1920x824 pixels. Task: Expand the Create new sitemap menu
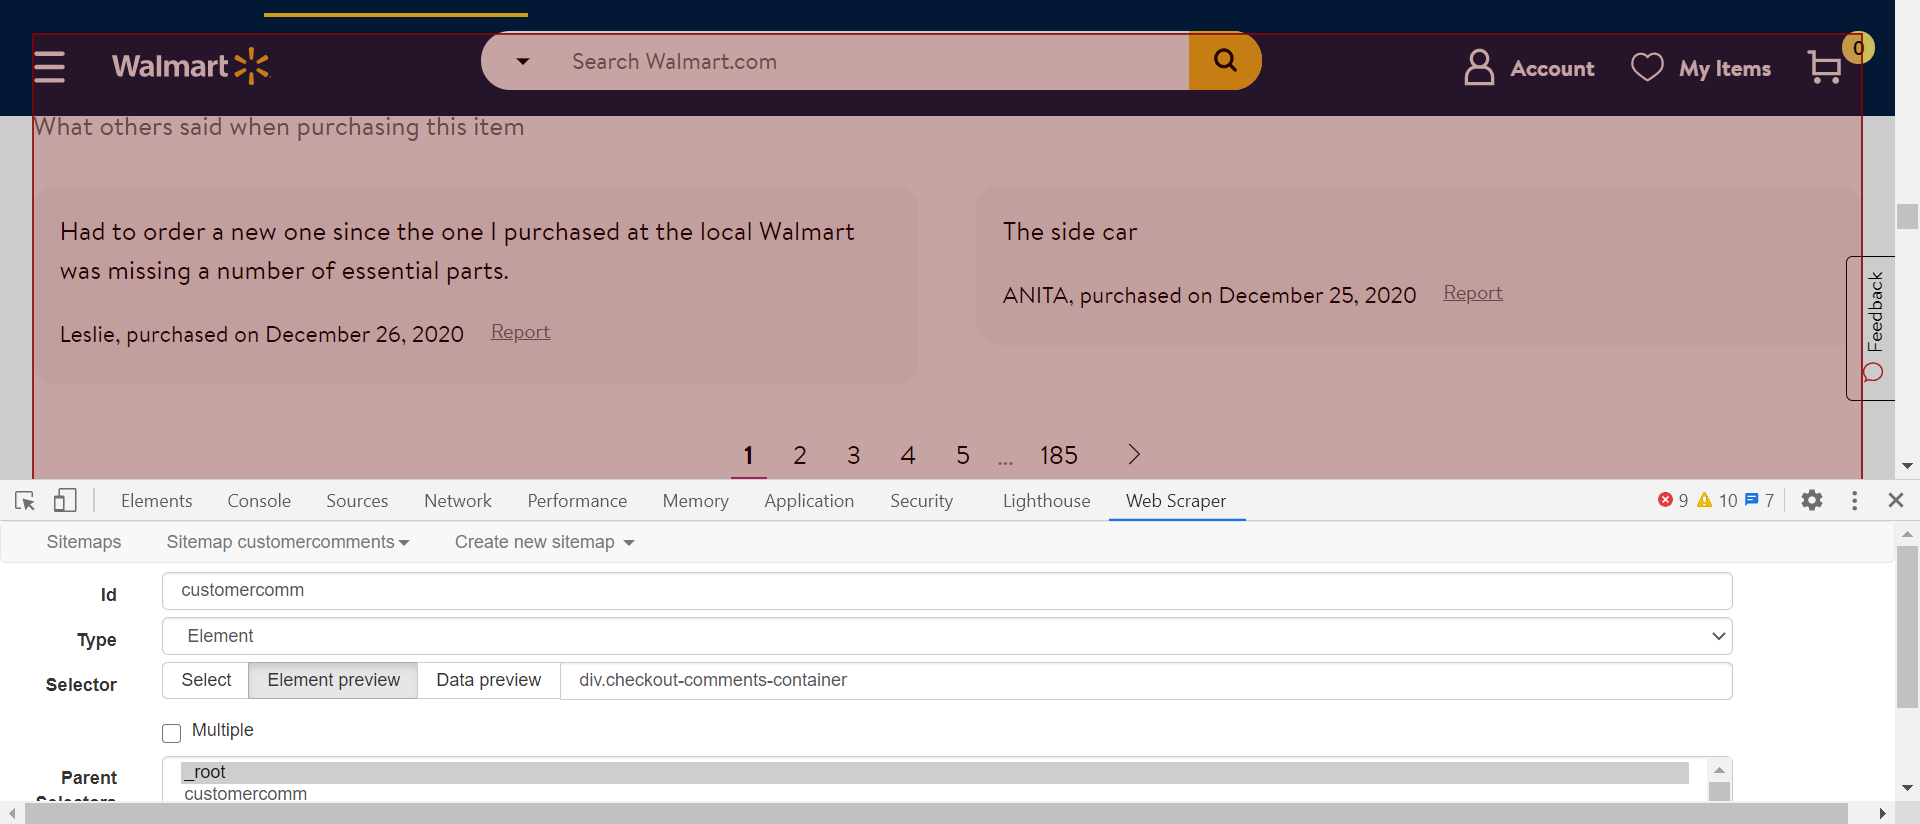click(x=544, y=542)
